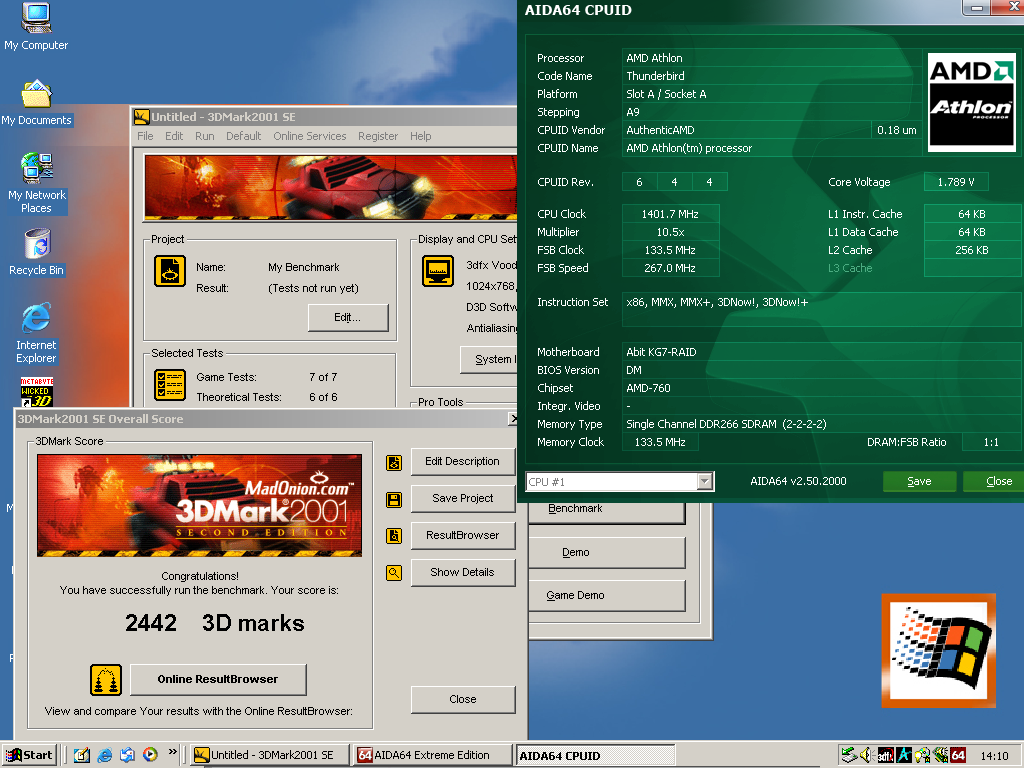This screenshot has height=768, width=1024.
Task: Click Save in the AIDA64 CPUID window
Action: [x=920, y=481]
